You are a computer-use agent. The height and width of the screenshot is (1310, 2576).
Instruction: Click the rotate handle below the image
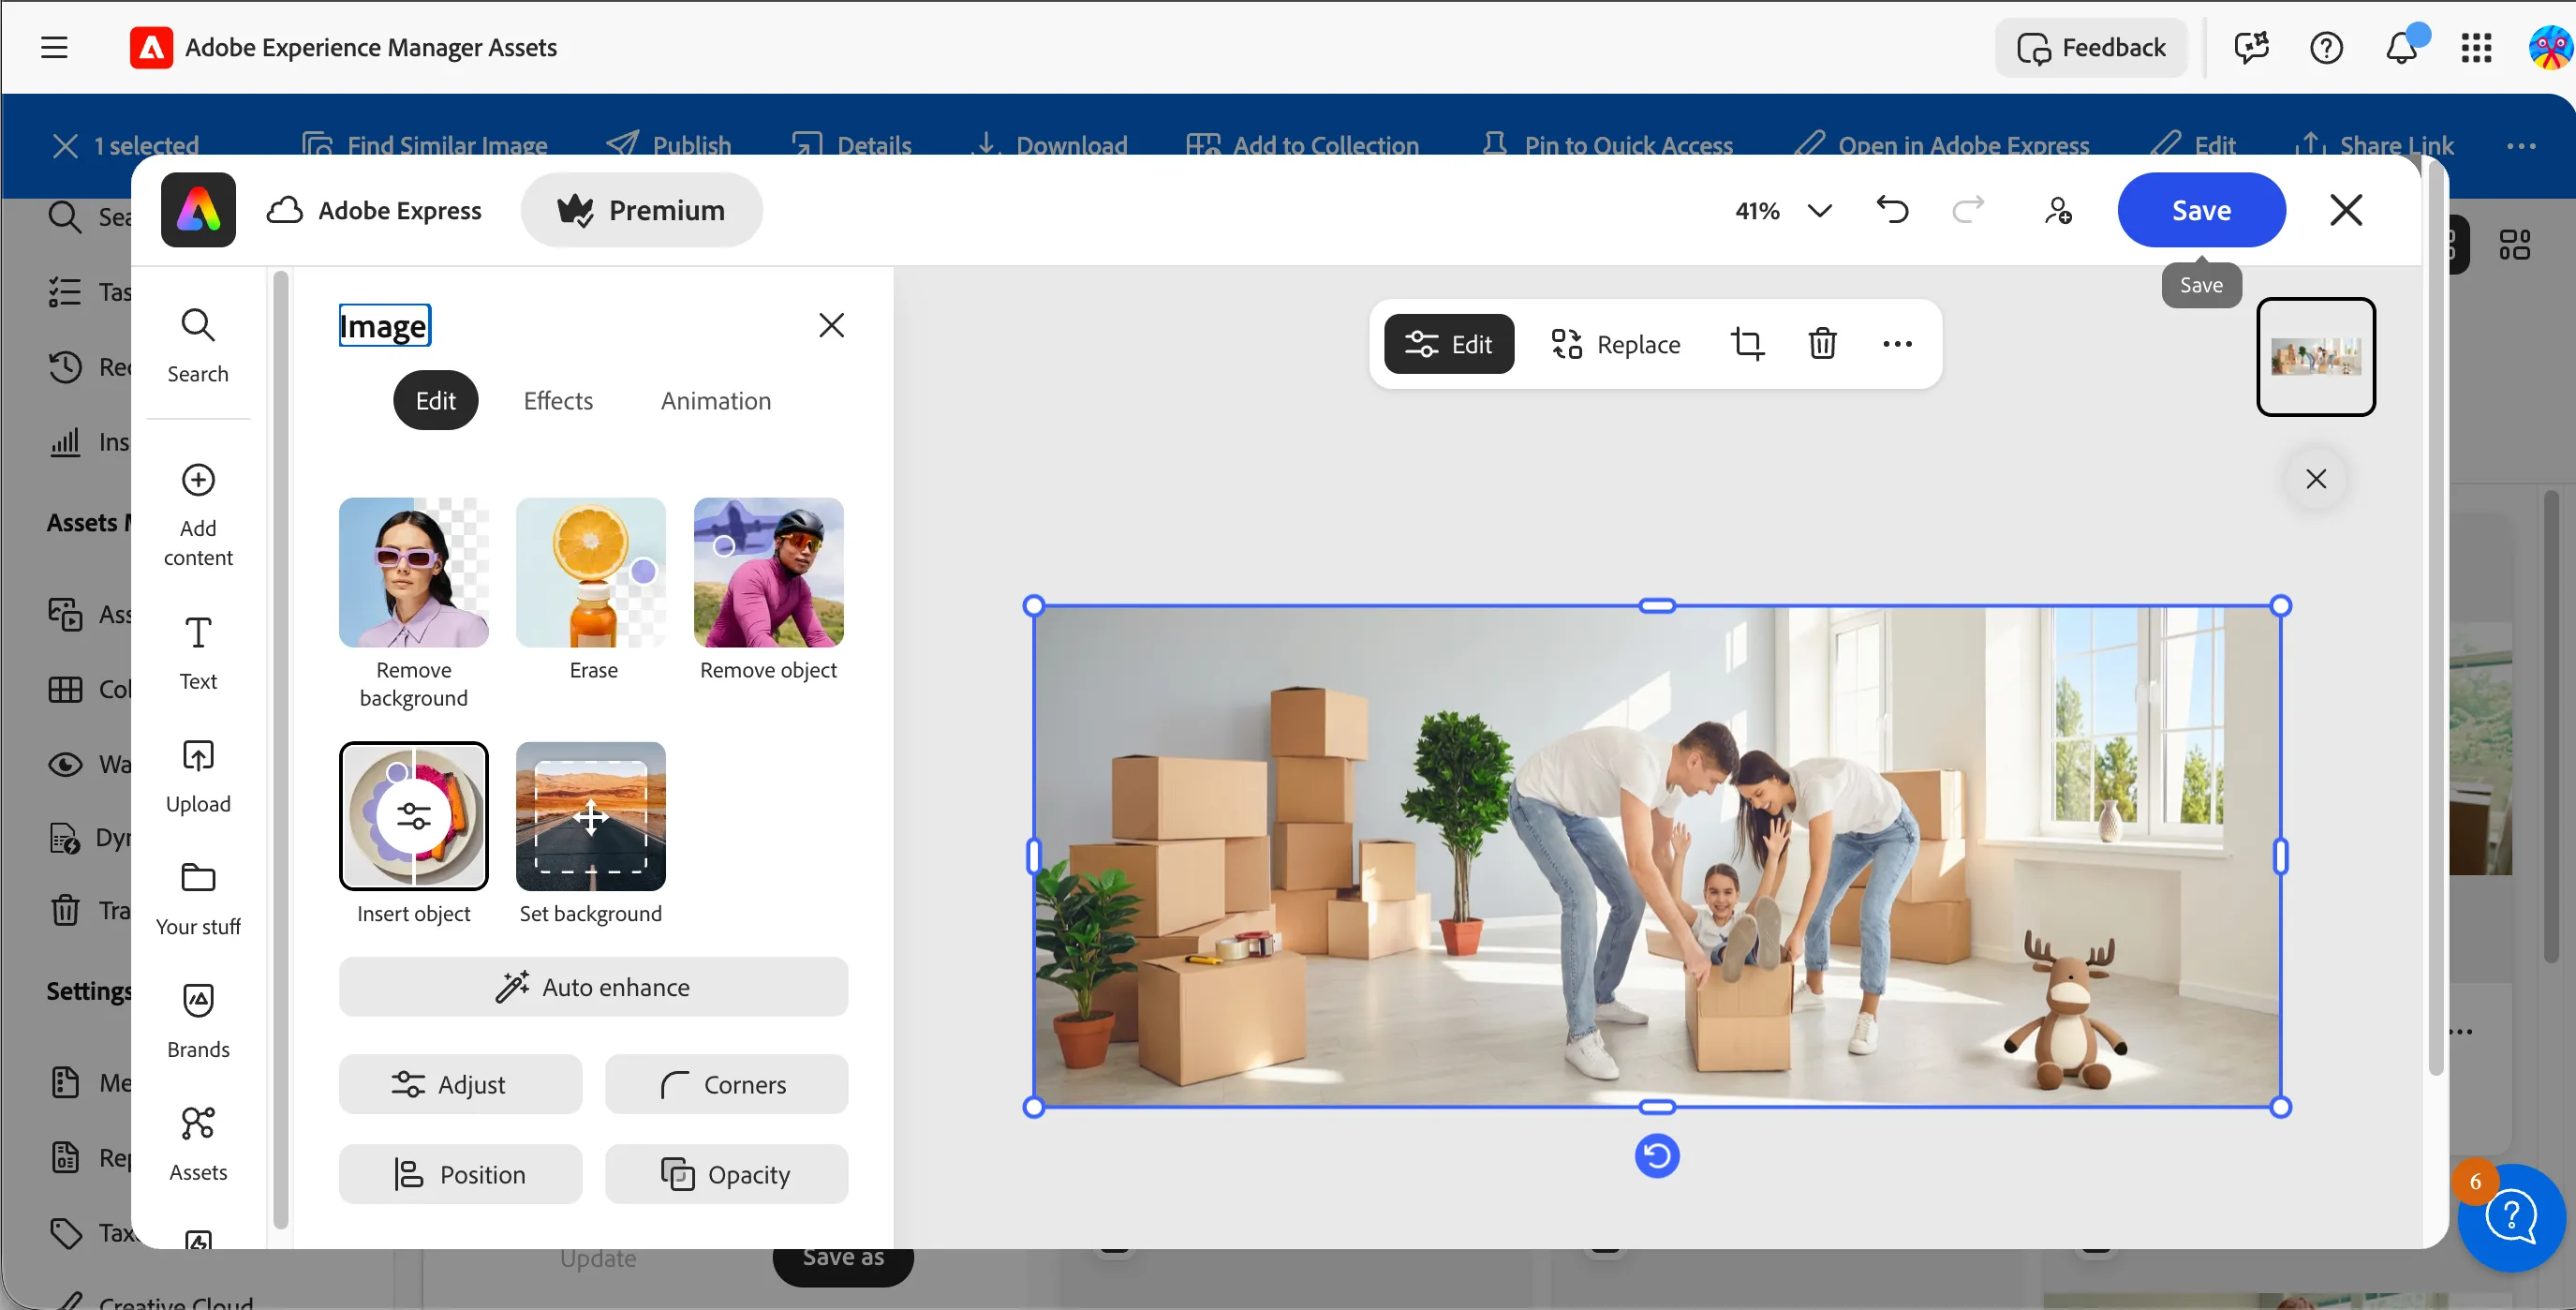[1657, 1156]
